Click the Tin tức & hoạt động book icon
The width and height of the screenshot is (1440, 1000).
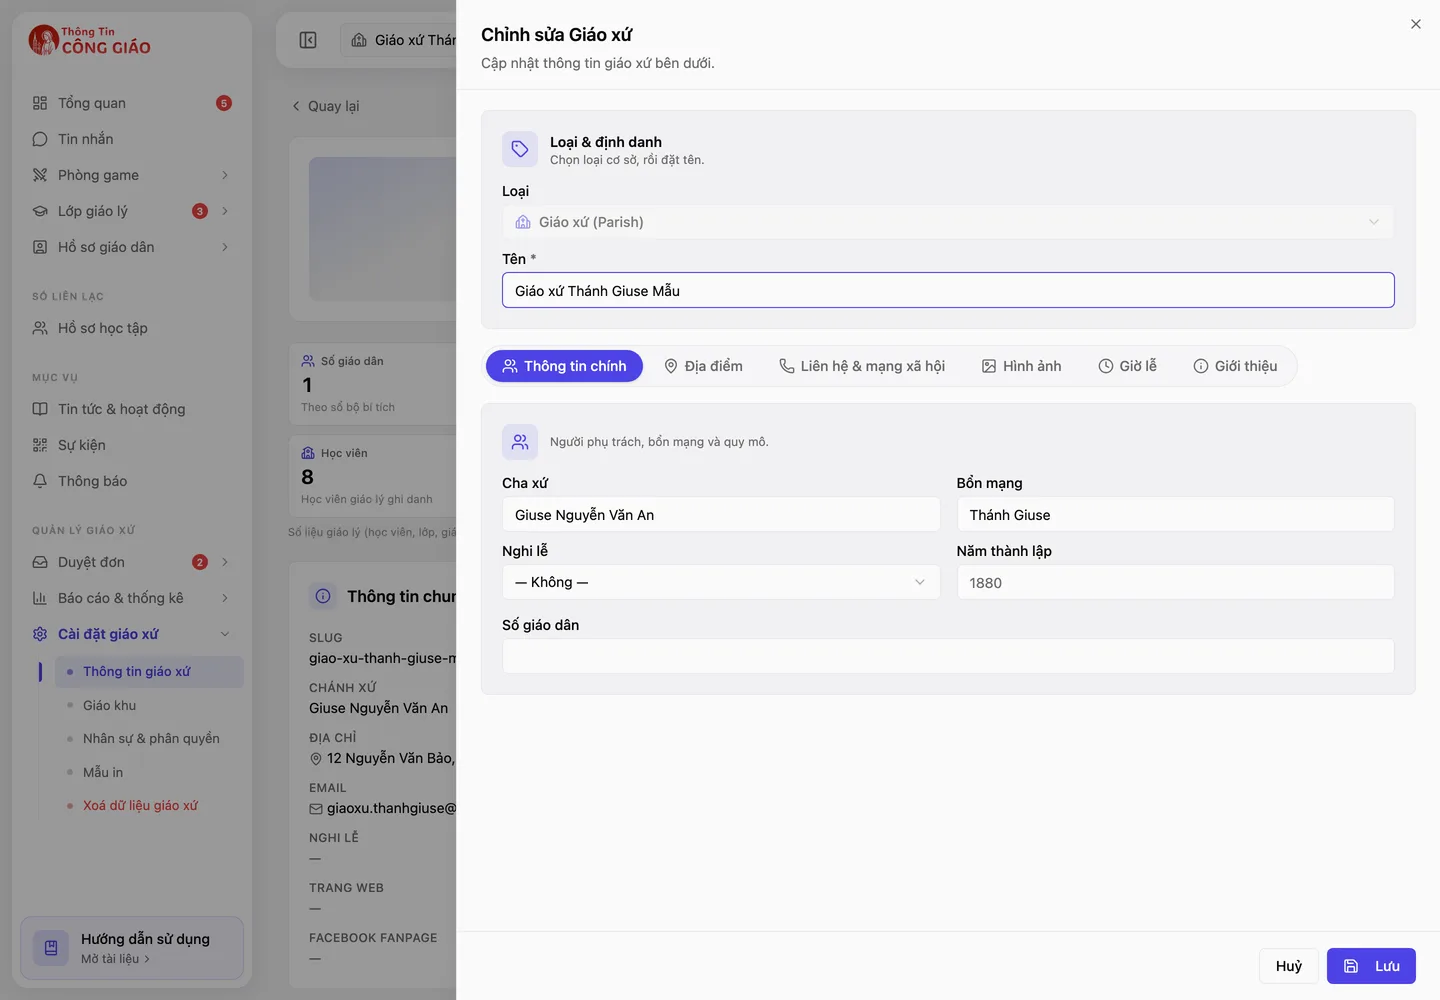(x=40, y=409)
